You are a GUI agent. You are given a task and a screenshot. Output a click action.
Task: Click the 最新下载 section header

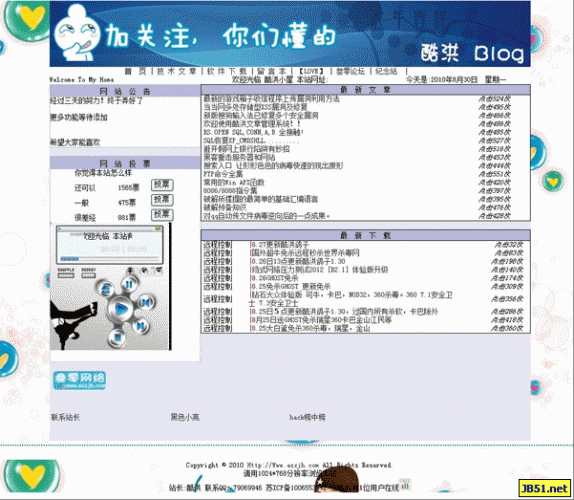click(365, 235)
